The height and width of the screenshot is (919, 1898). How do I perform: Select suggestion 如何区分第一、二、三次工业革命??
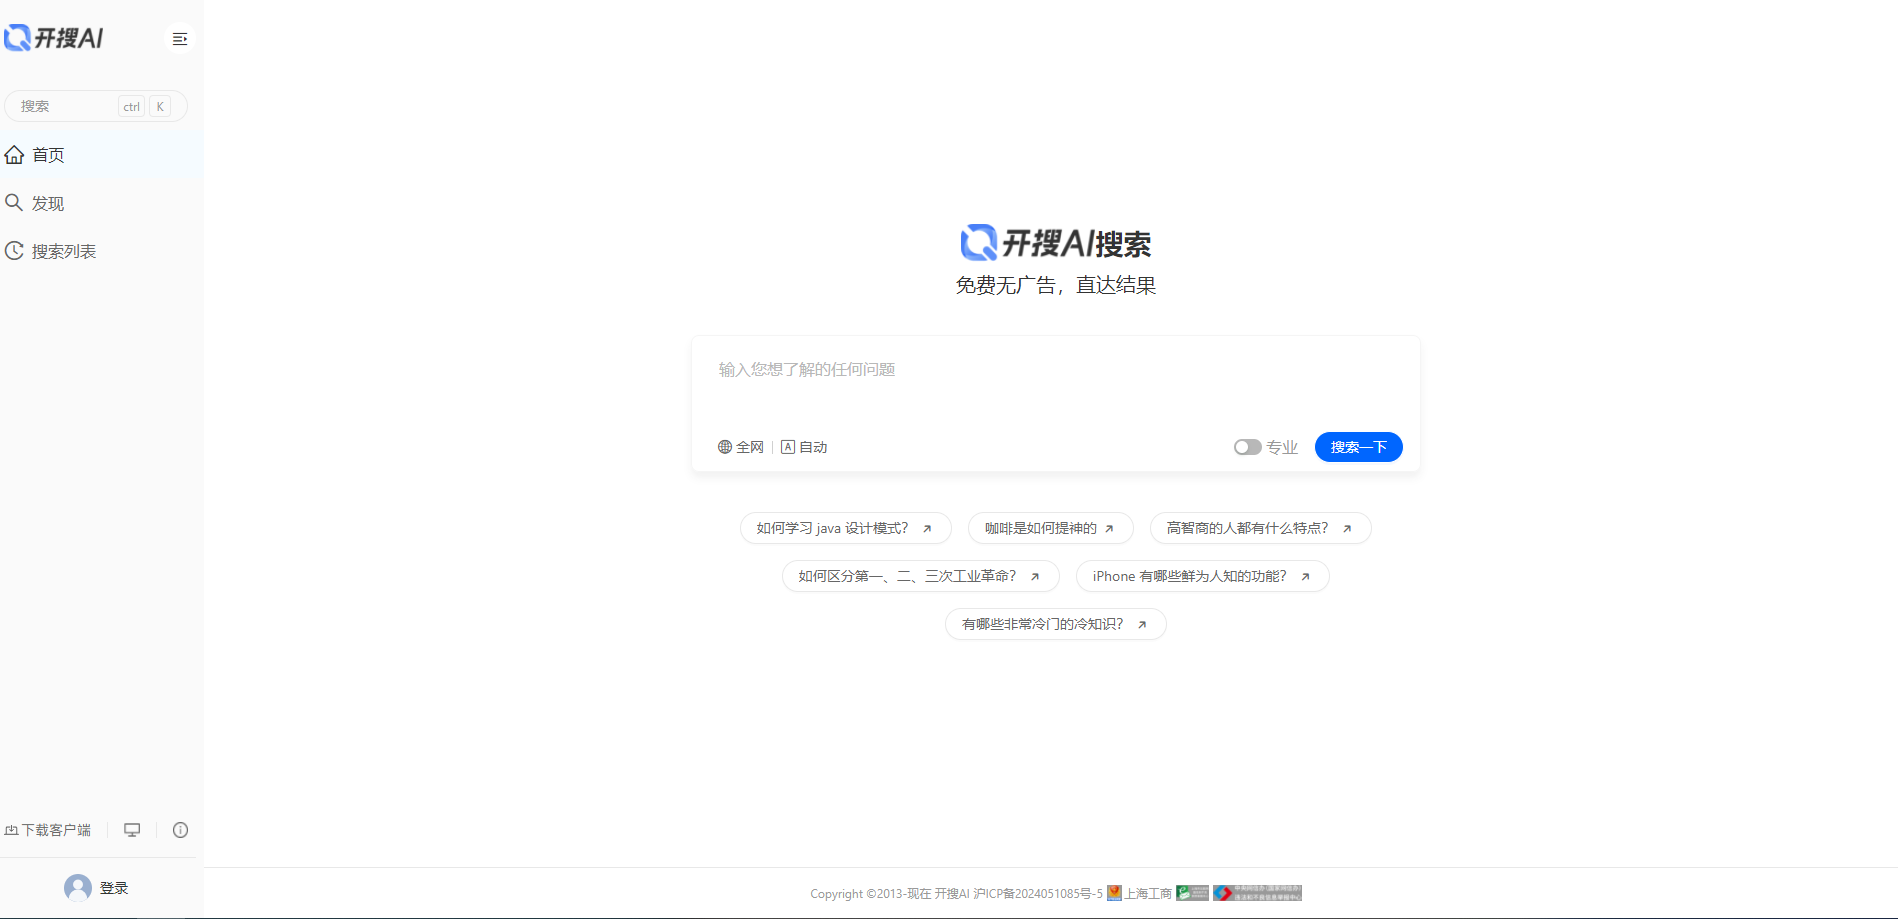921,576
